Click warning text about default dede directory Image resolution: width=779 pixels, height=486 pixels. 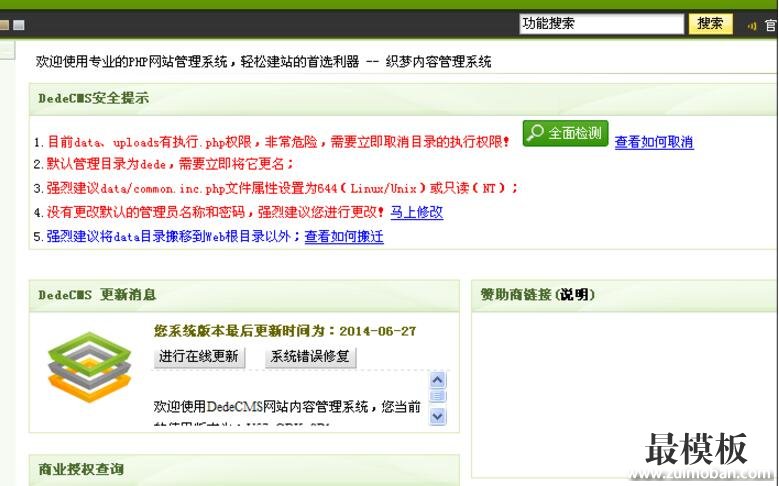pos(170,163)
